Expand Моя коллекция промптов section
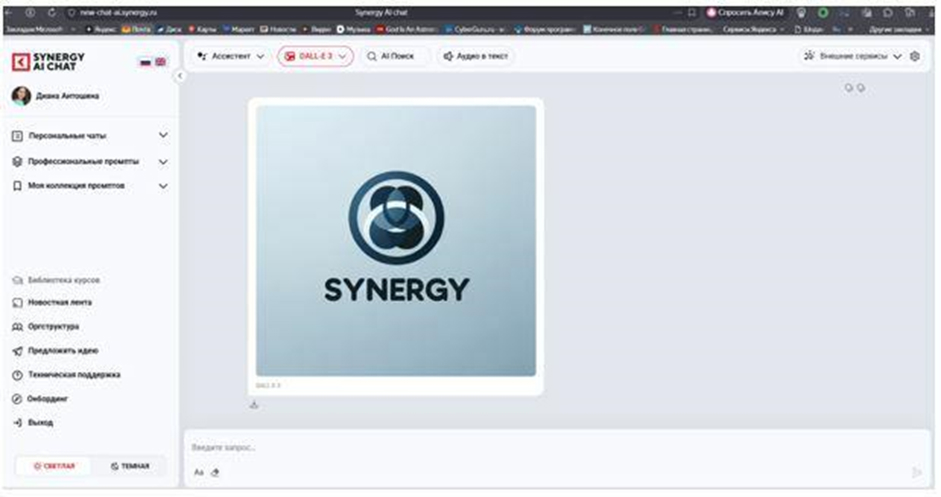941x497 pixels. tap(90, 186)
